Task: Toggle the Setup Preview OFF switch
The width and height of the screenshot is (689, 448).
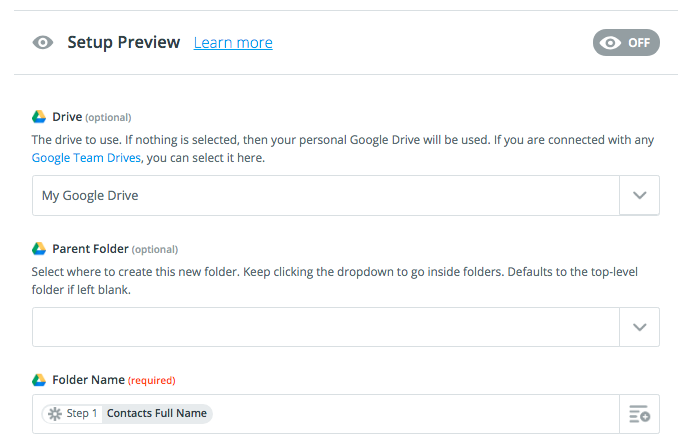Action: [x=626, y=43]
